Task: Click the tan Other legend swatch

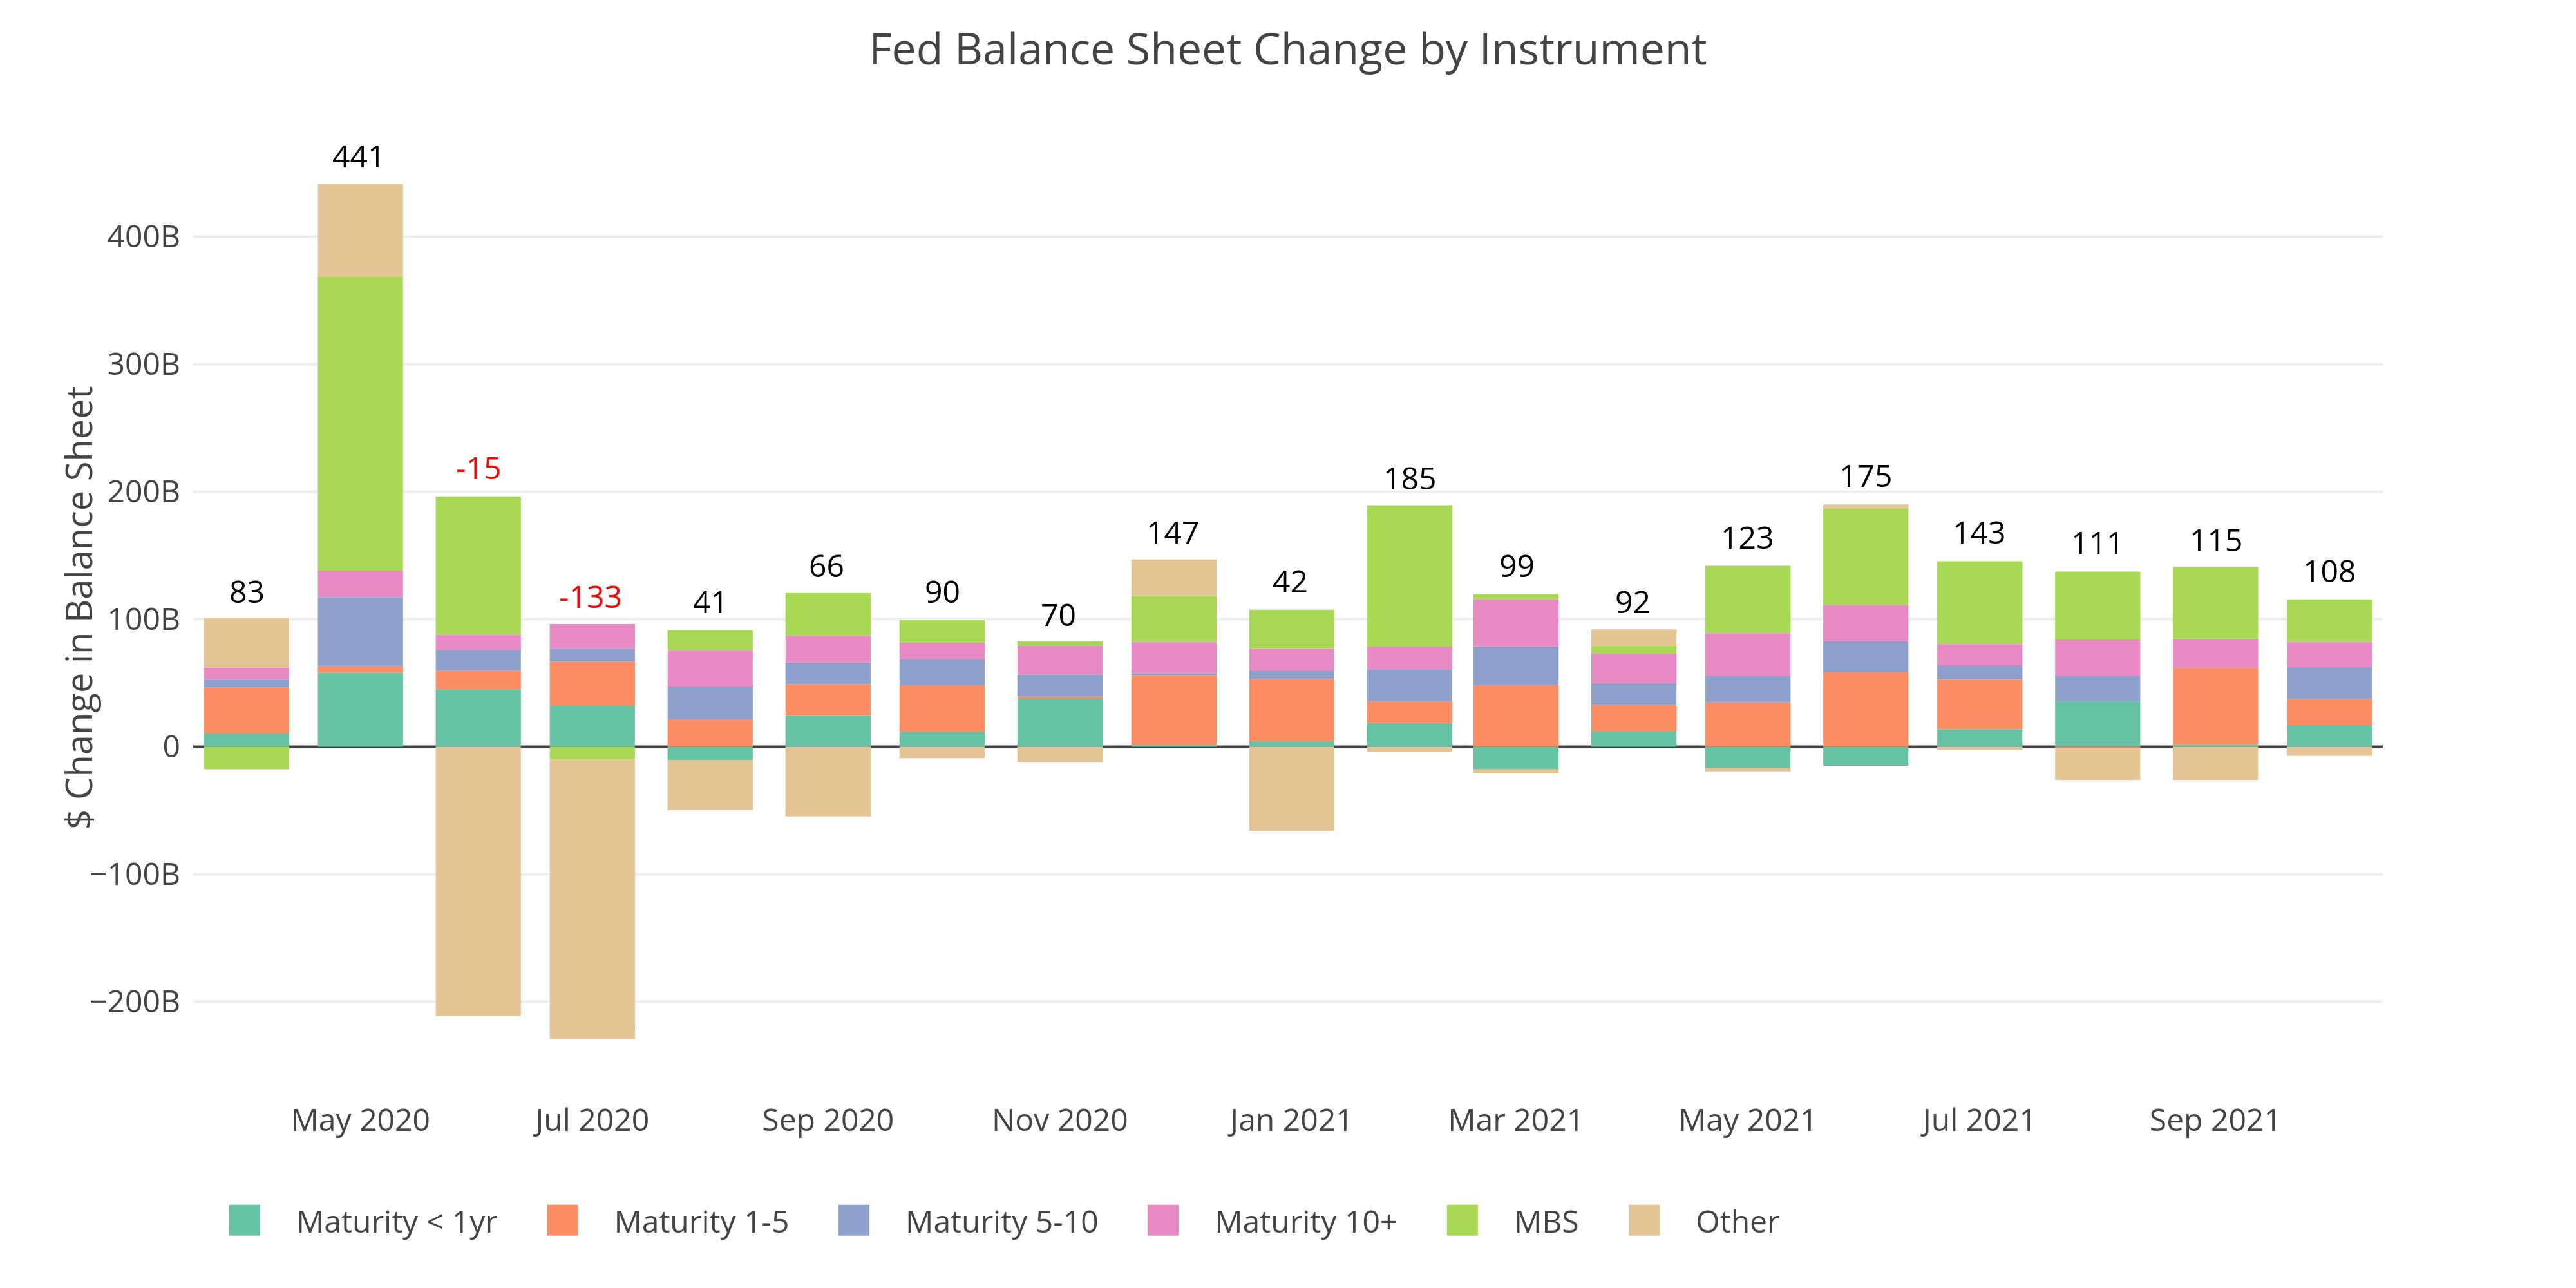Action: coord(1643,1221)
